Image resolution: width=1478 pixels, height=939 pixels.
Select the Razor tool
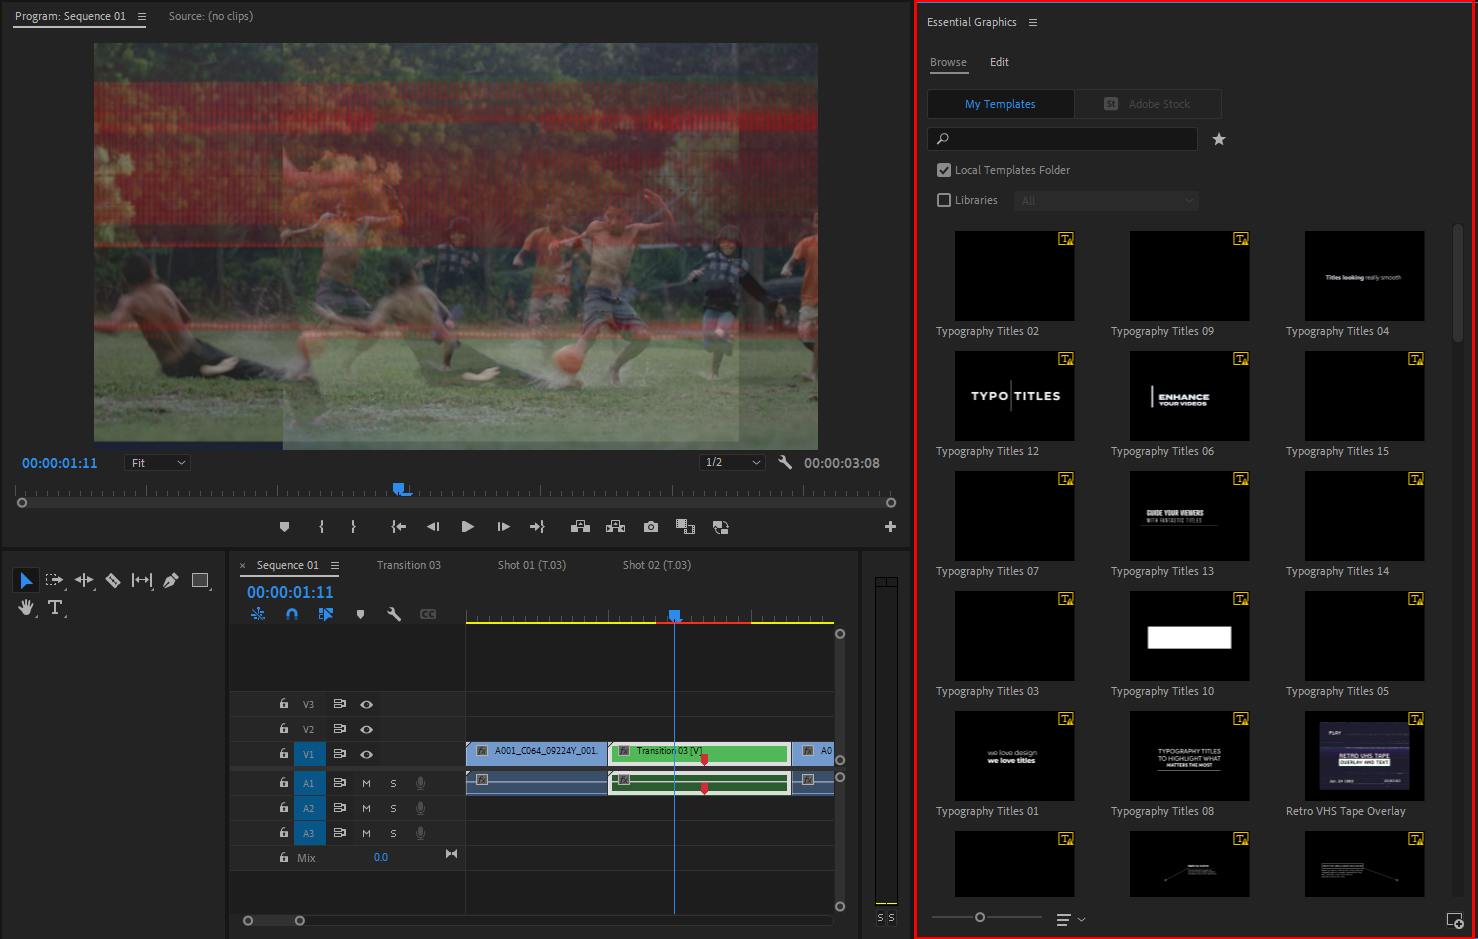click(113, 580)
